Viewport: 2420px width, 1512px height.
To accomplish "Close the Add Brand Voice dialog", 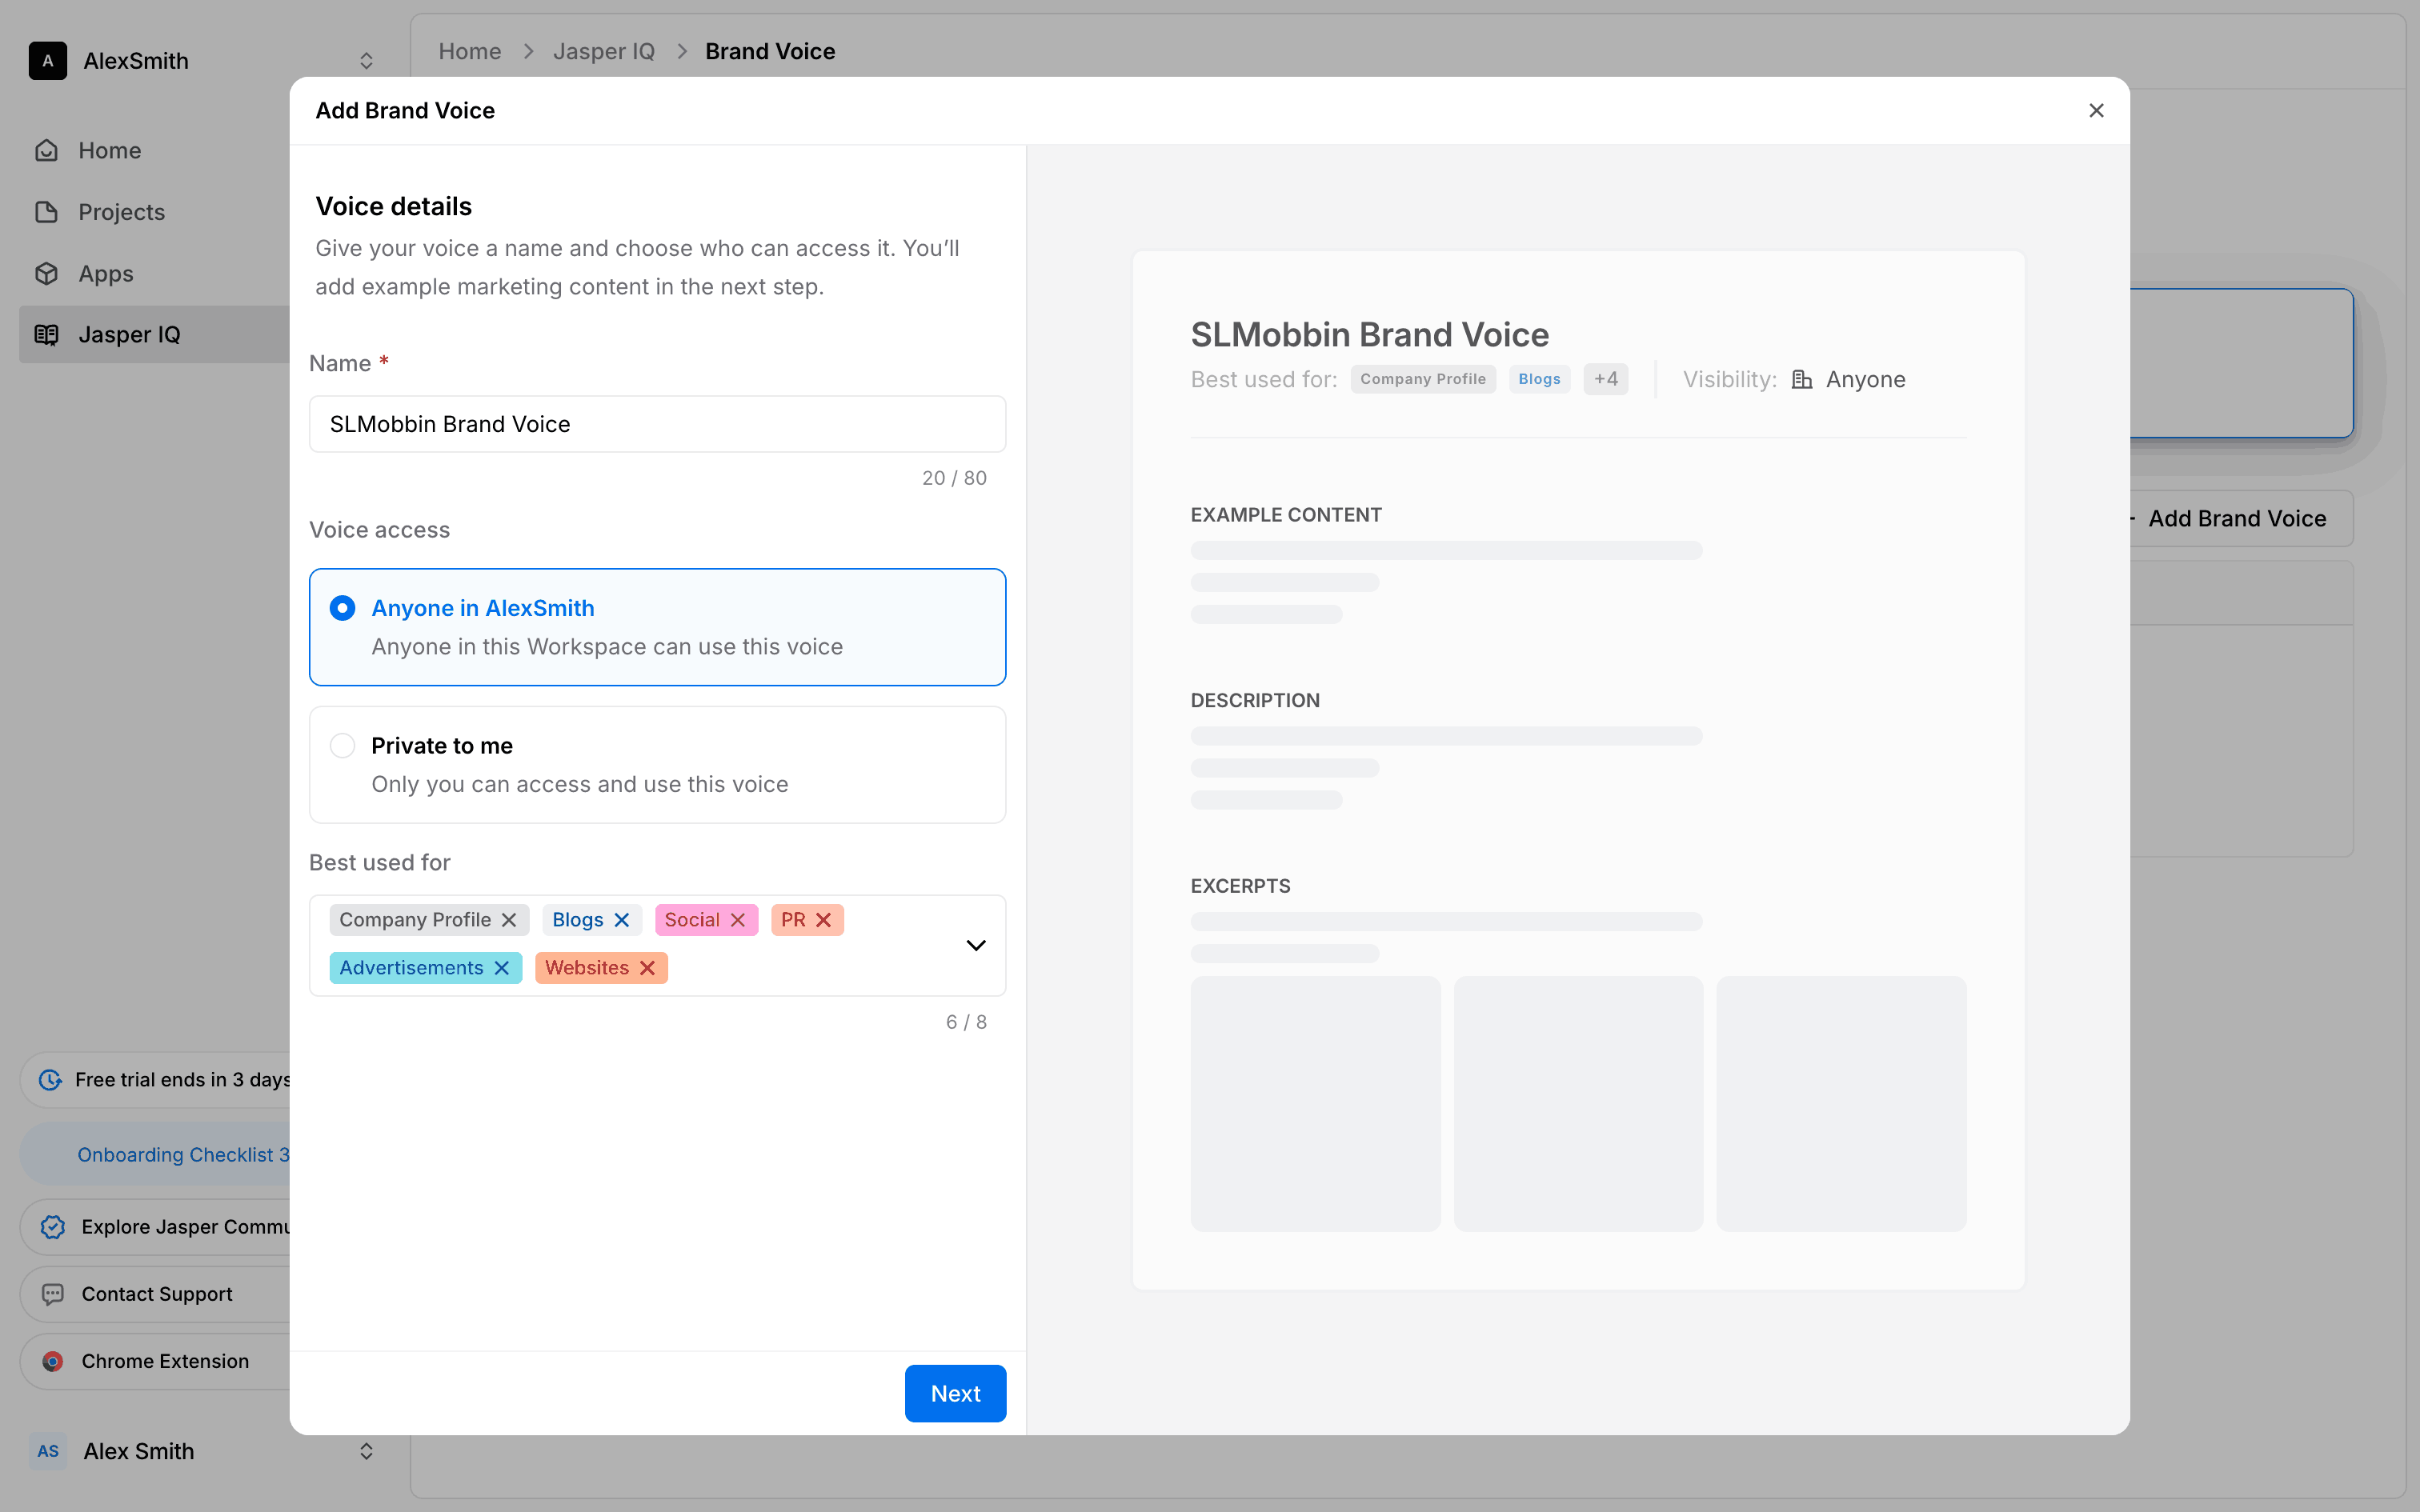I will (x=2096, y=111).
